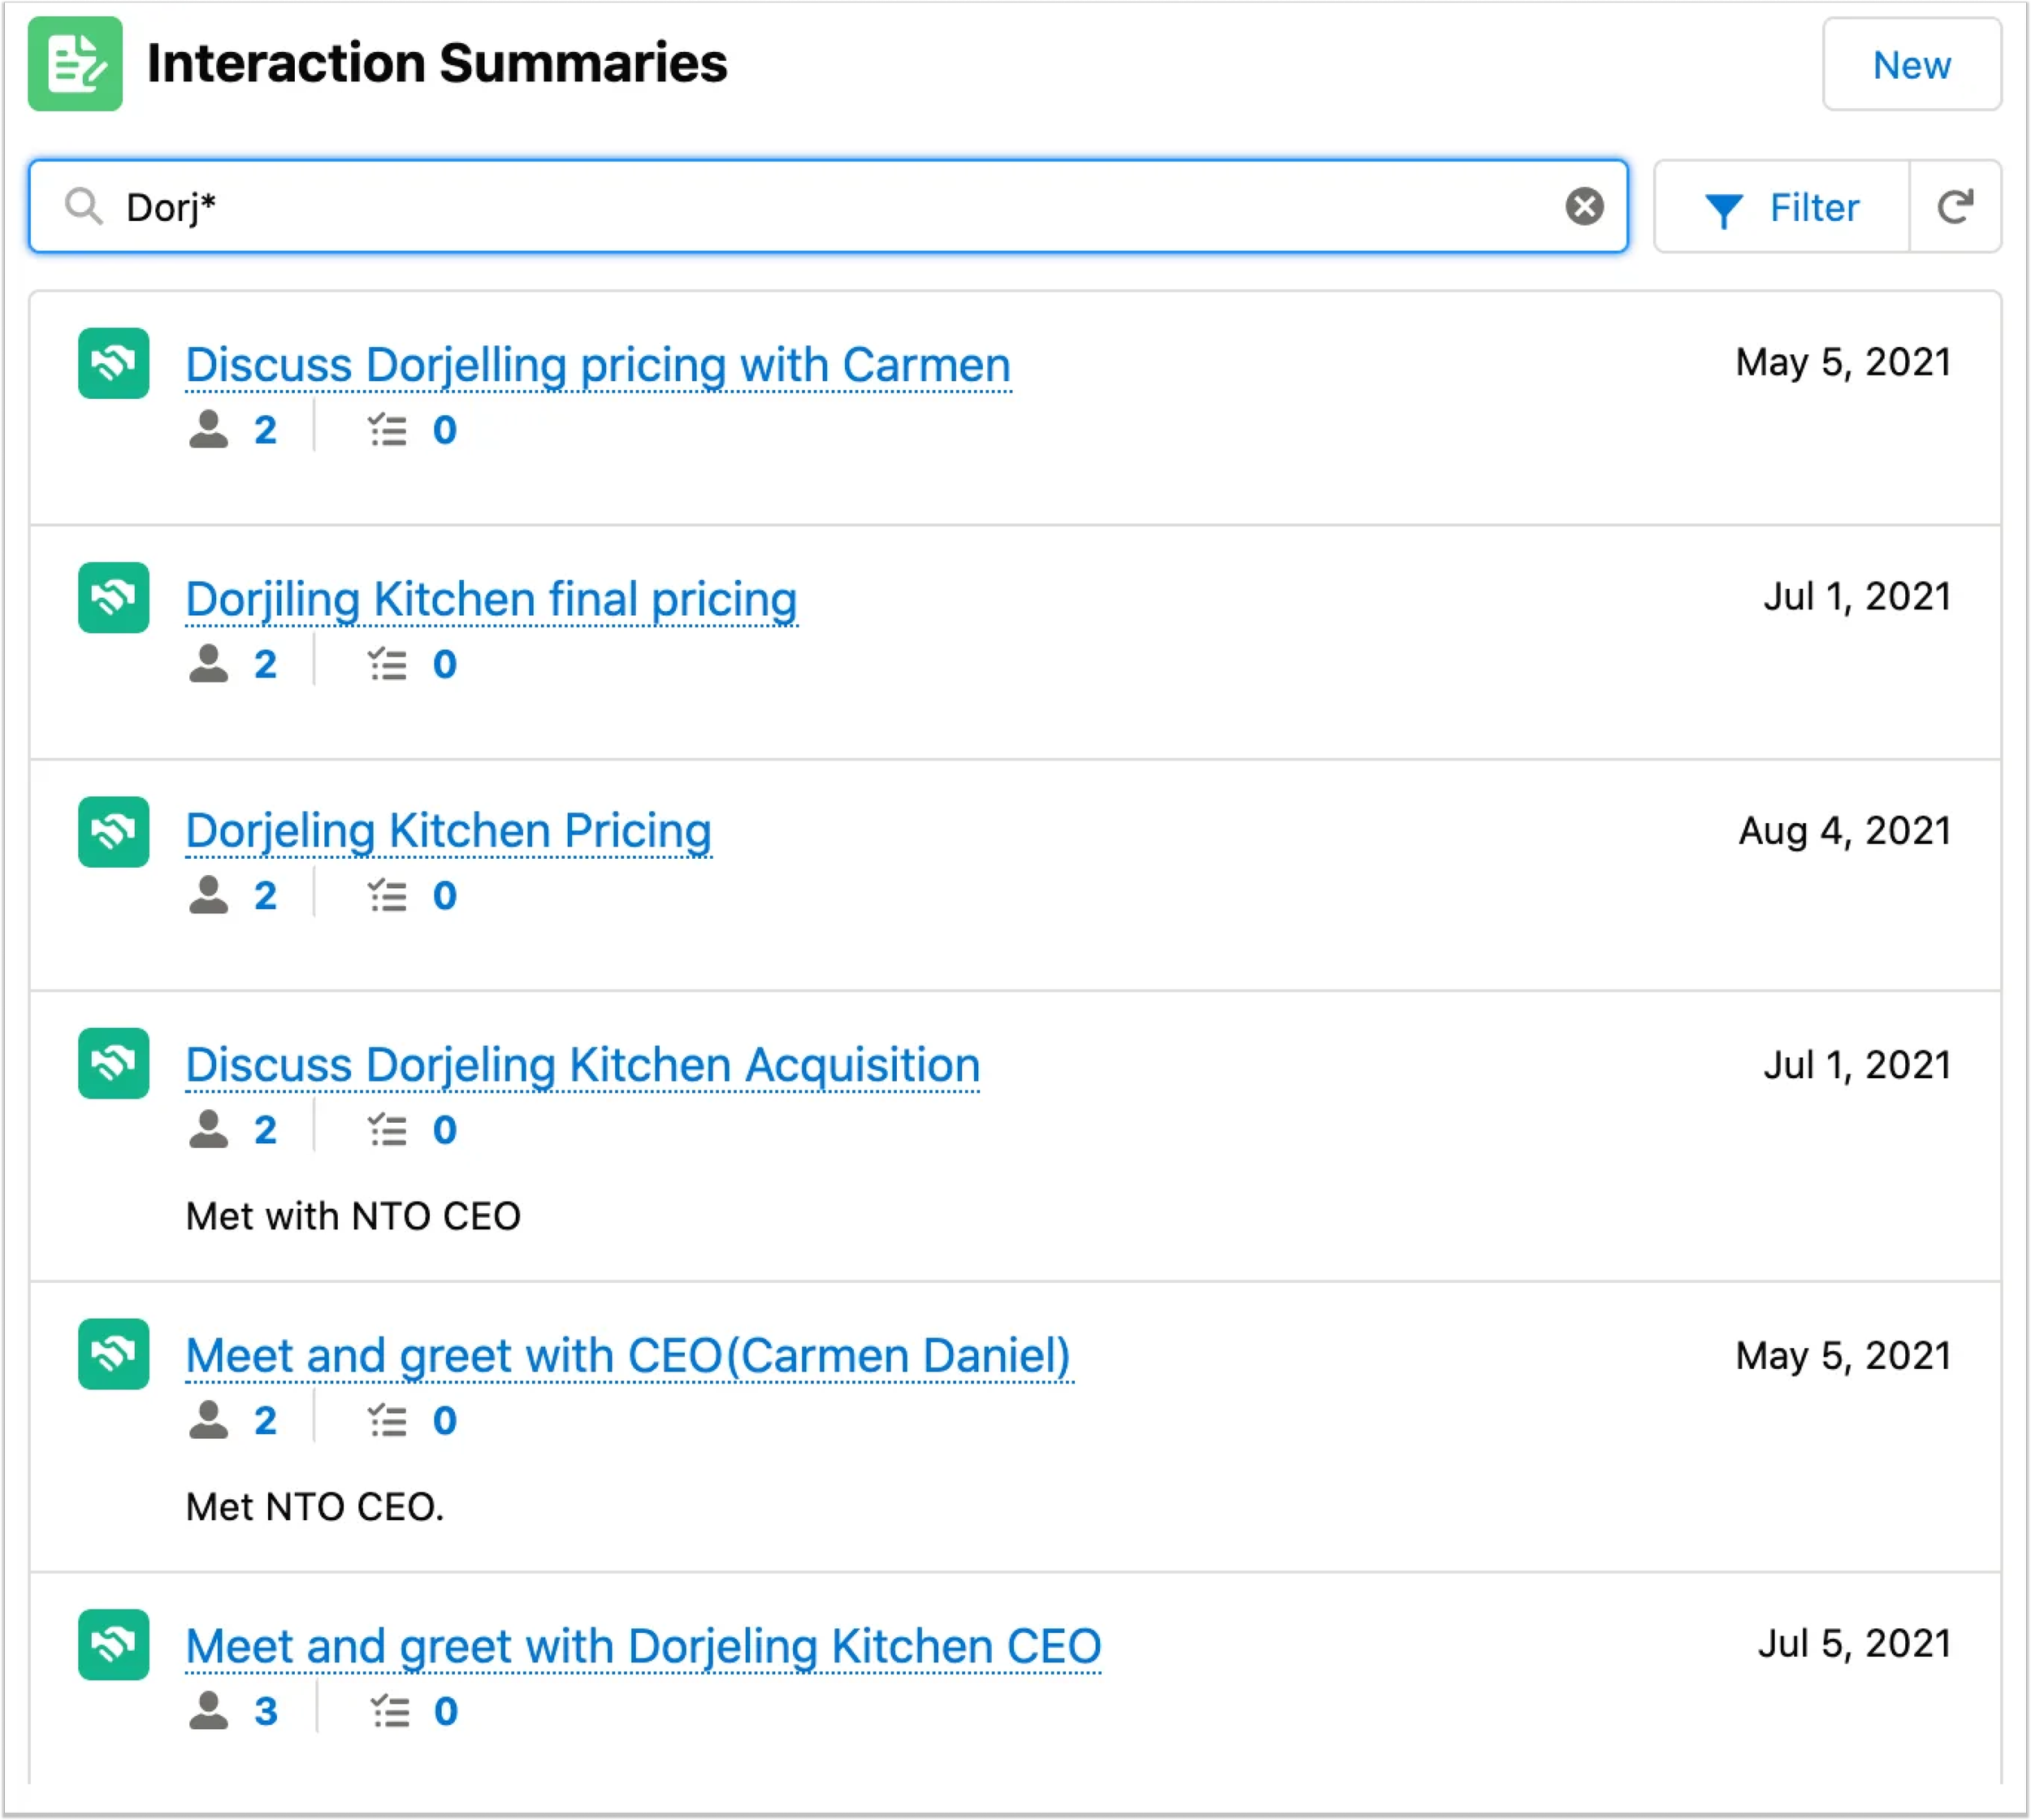Click attendees icon under Meet and greet with Dorjeling

tap(208, 1711)
